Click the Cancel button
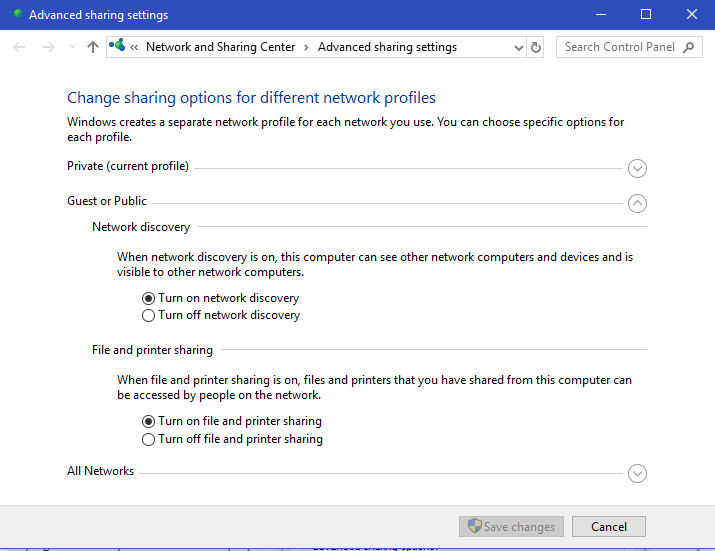Image resolution: width=715 pixels, height=551 pixels. 609,526
